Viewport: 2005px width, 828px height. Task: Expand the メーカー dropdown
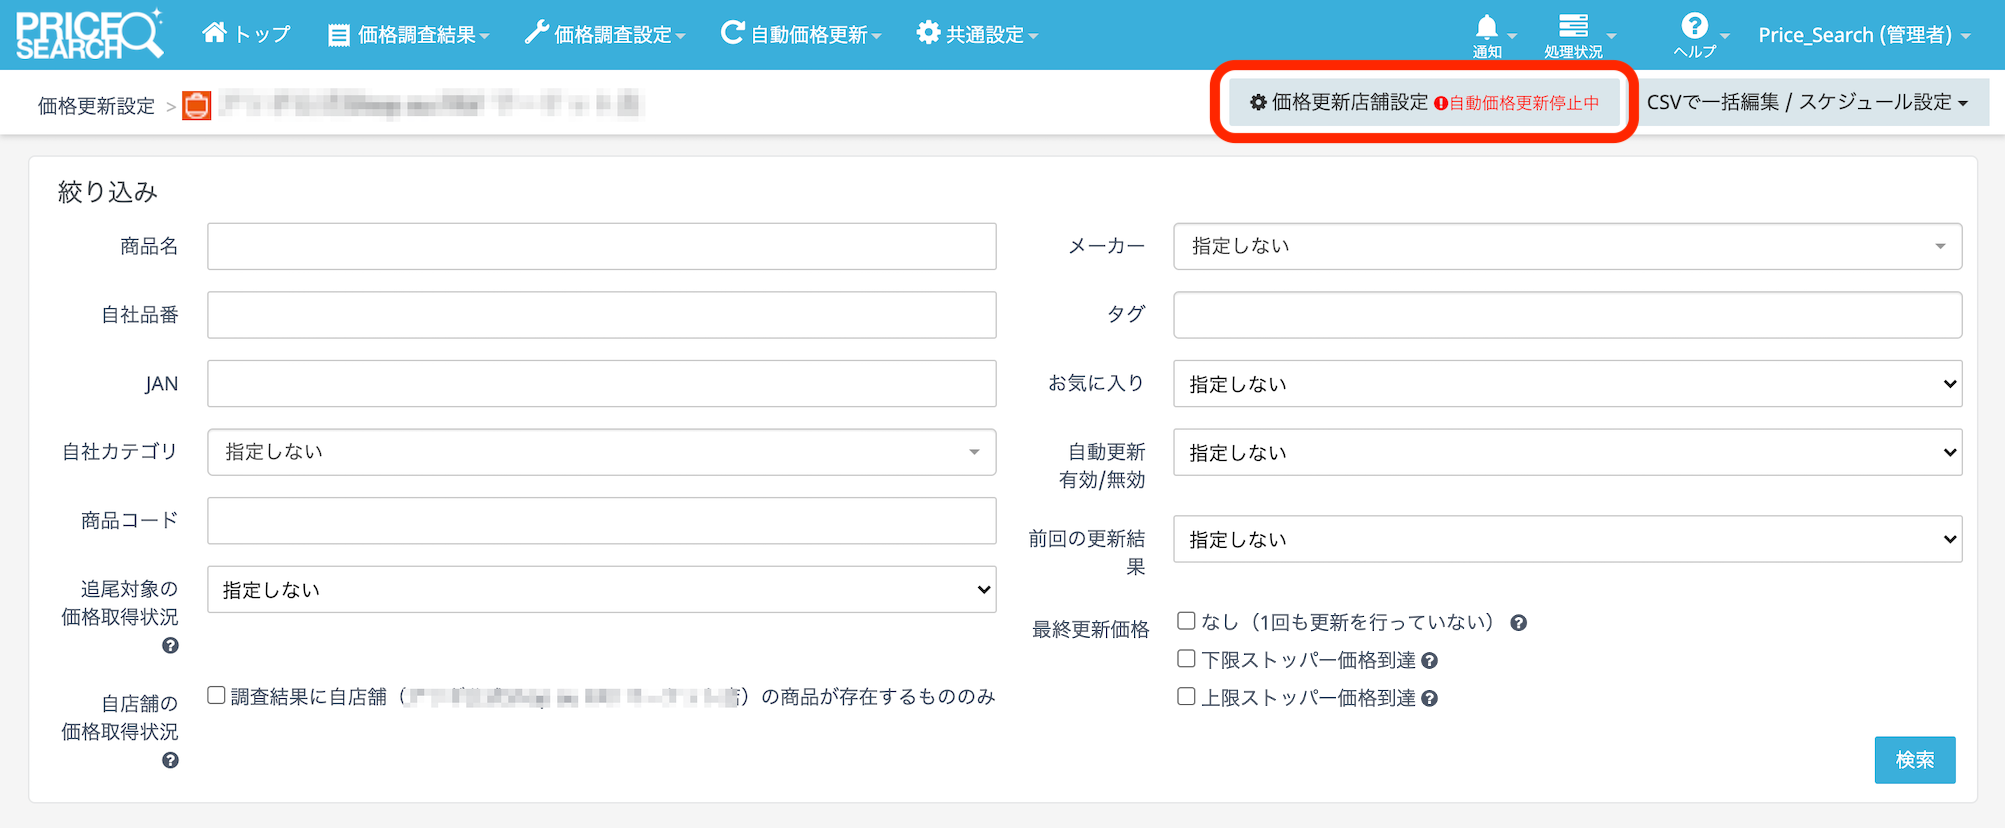tap(1567, 246)
